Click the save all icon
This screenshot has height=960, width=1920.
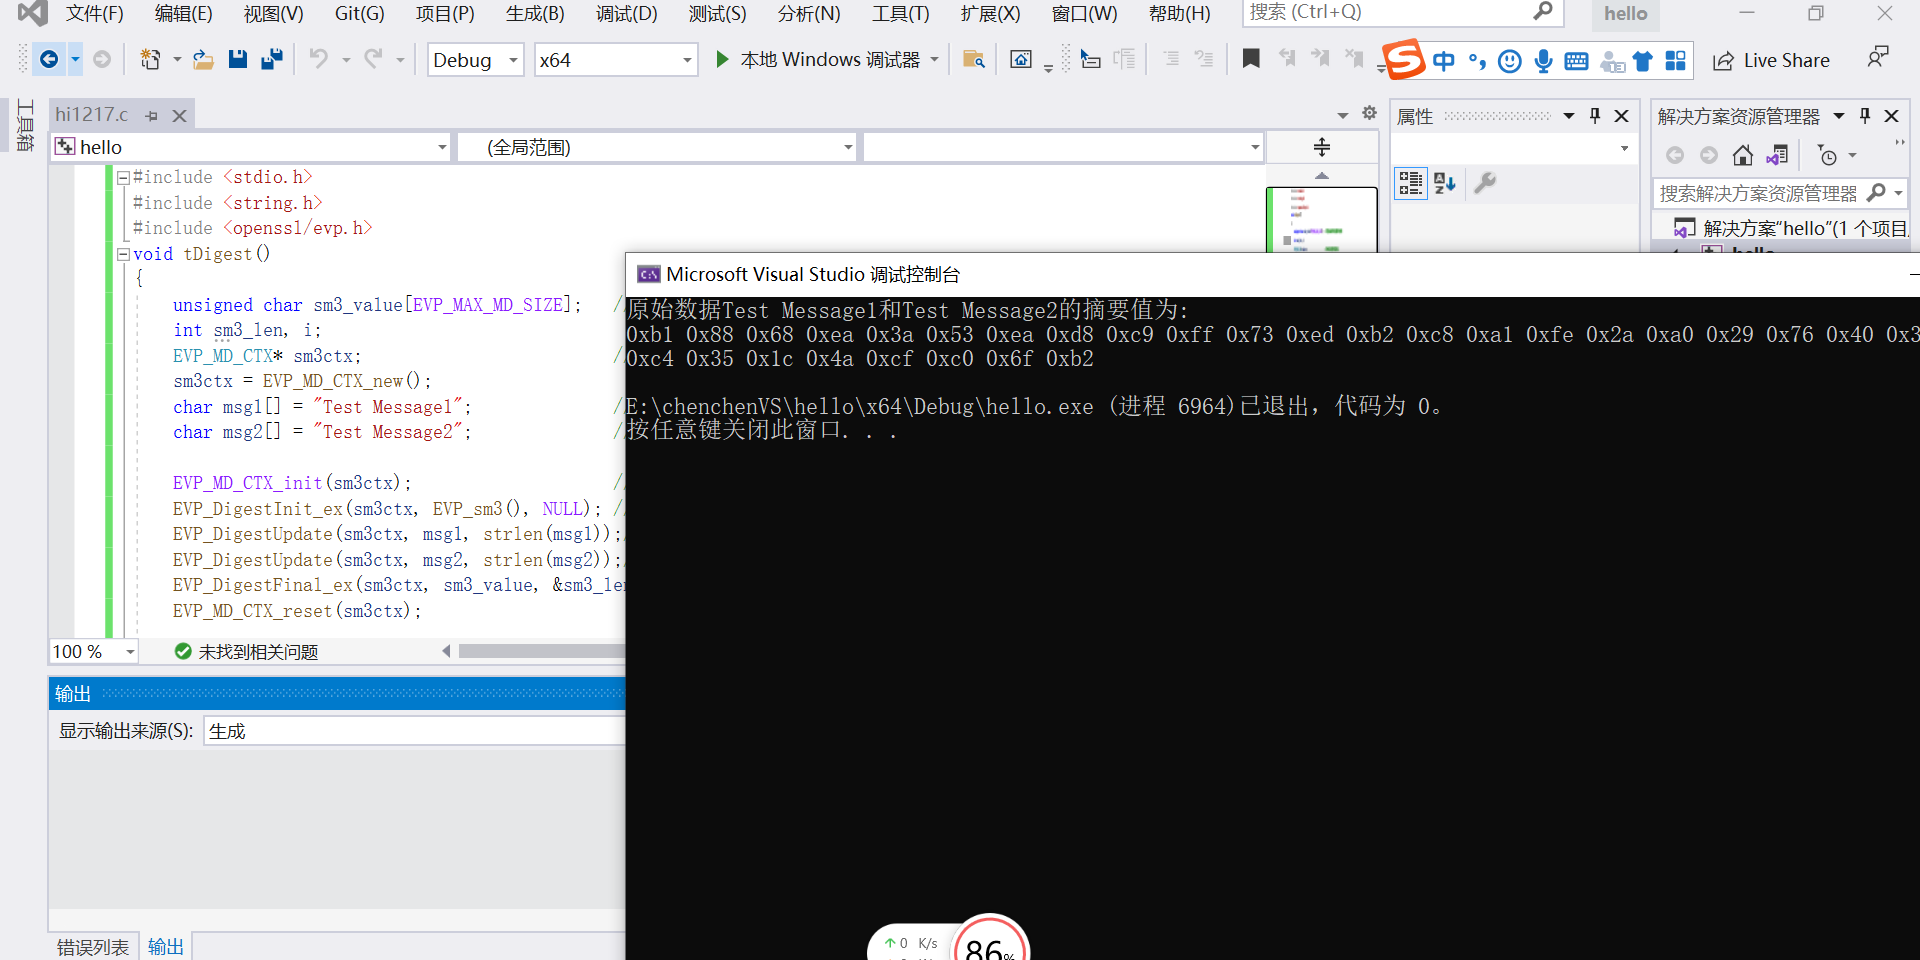pyautogui.click(x=271, y=60)
